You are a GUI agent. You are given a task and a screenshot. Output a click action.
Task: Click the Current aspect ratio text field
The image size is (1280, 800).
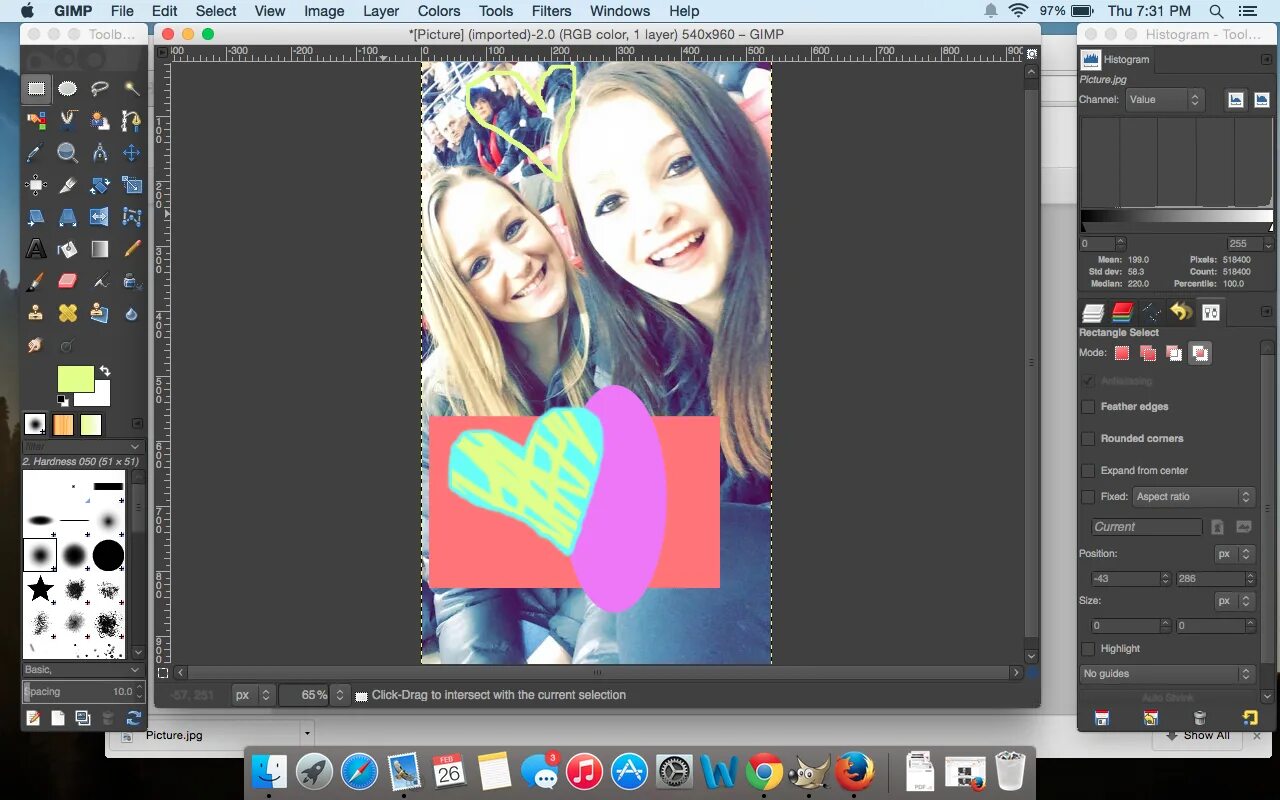pos(1146,527)
